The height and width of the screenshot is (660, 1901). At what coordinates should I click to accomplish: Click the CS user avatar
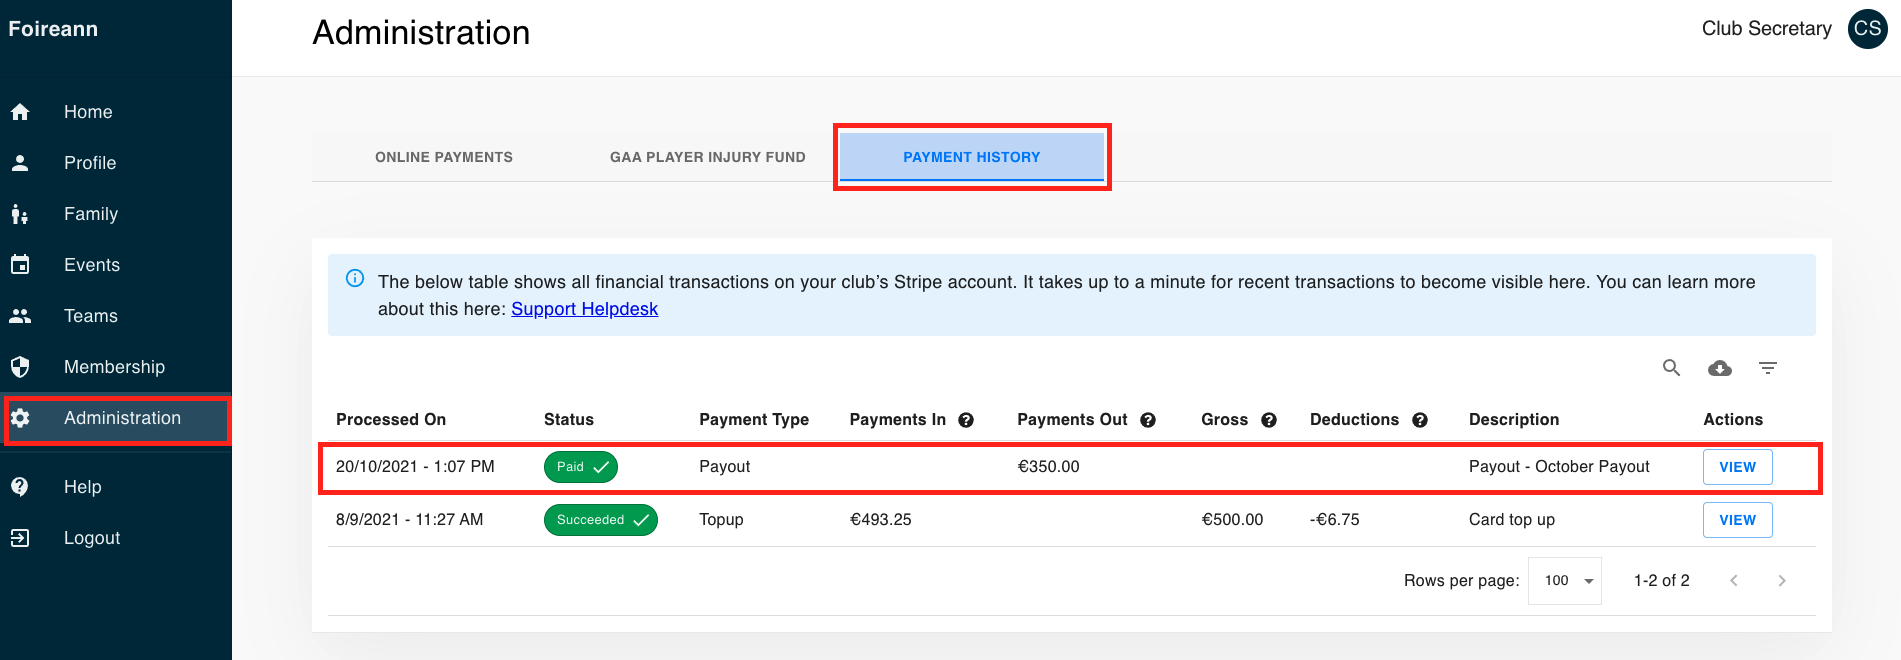pyautogui.click(x=1868, y=29)
